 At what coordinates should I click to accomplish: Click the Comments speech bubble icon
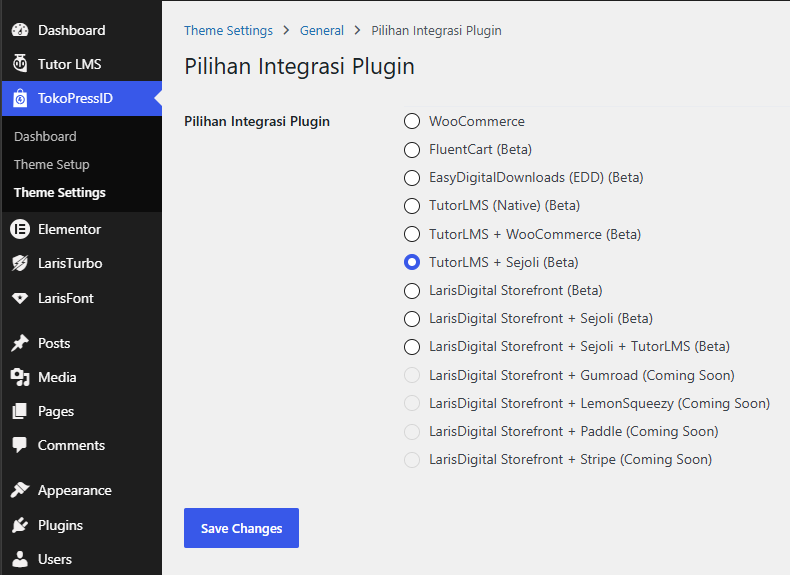[20, 445]
